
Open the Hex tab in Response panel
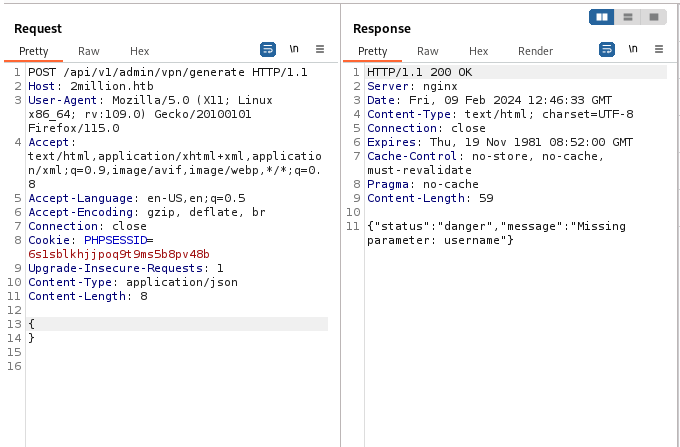pyautogui.click(x=479, y=51)
